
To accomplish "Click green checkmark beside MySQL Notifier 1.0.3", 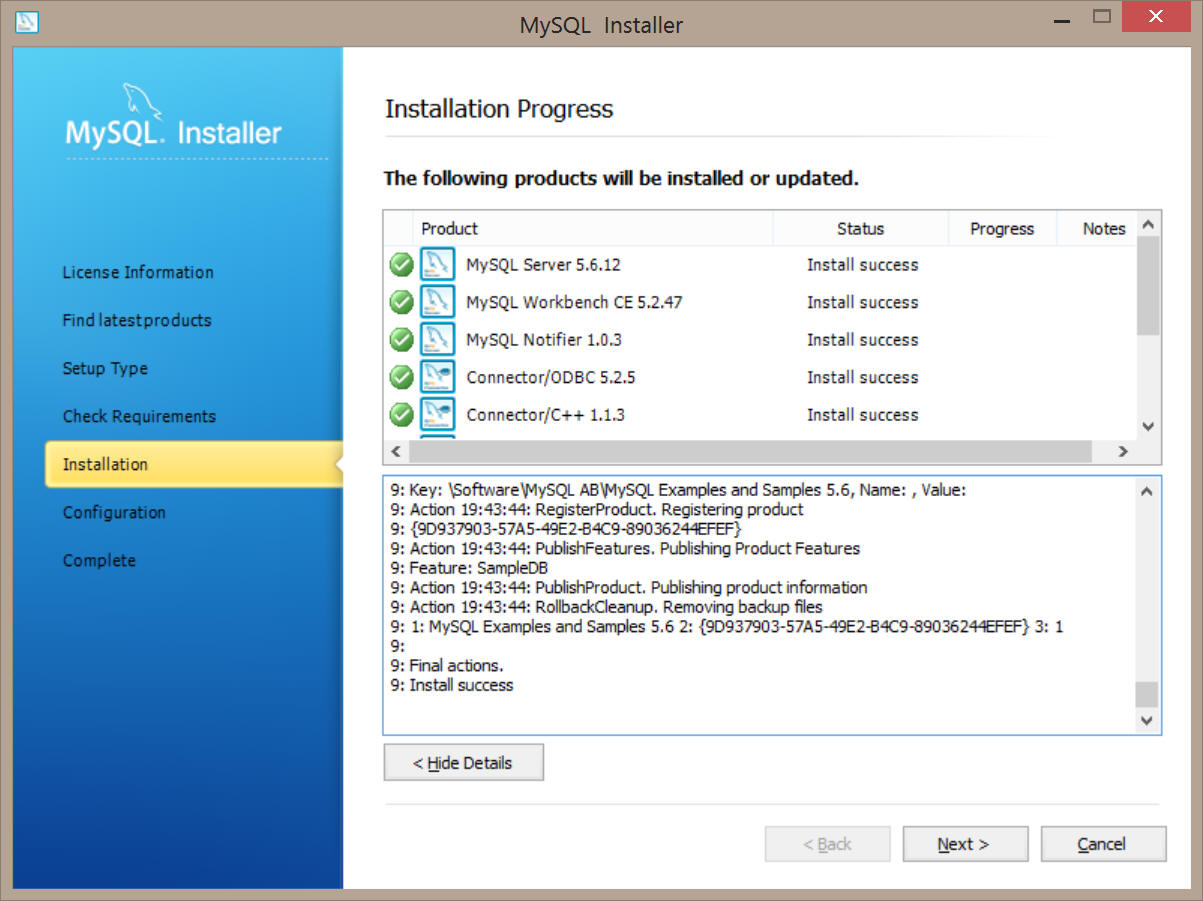I will click(x=401, y=340).
